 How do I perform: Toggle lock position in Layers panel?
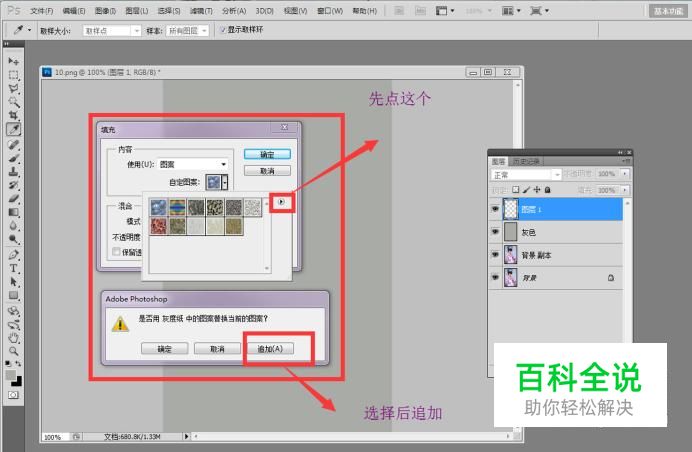coord(537,190)
